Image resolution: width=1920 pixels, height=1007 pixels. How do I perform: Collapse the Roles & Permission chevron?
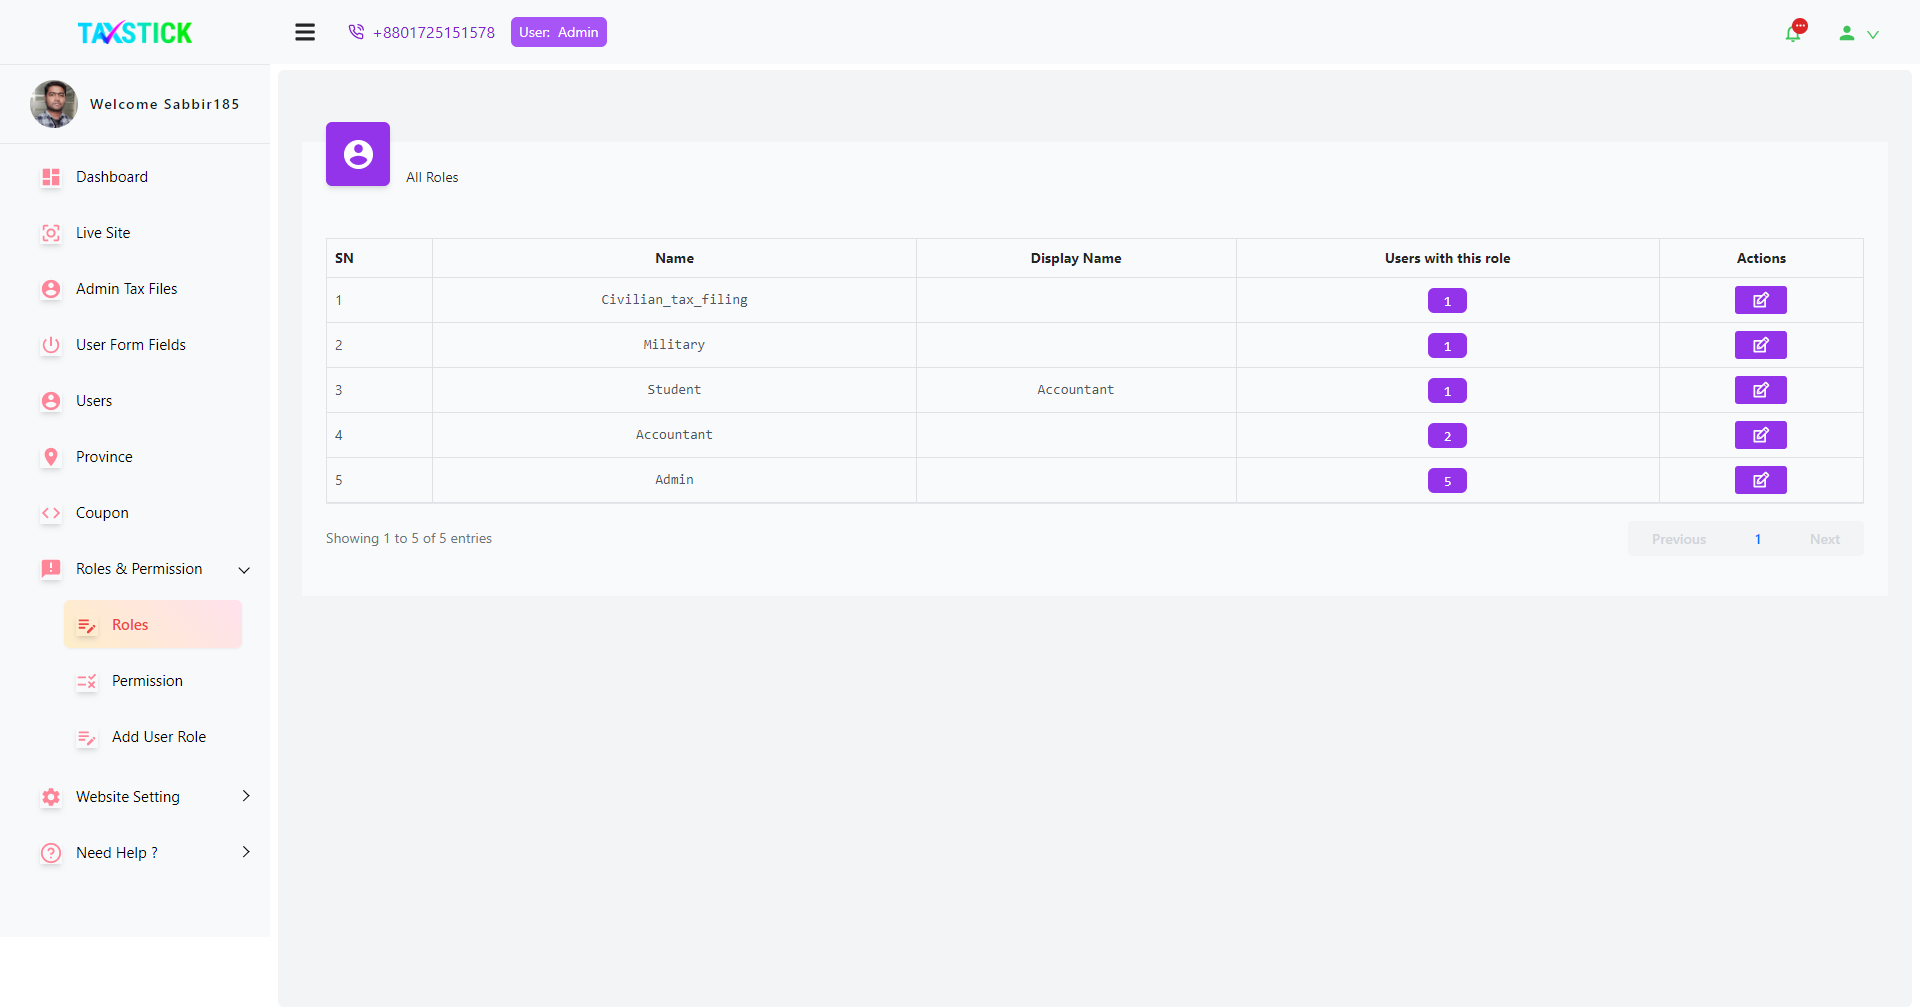244,570
